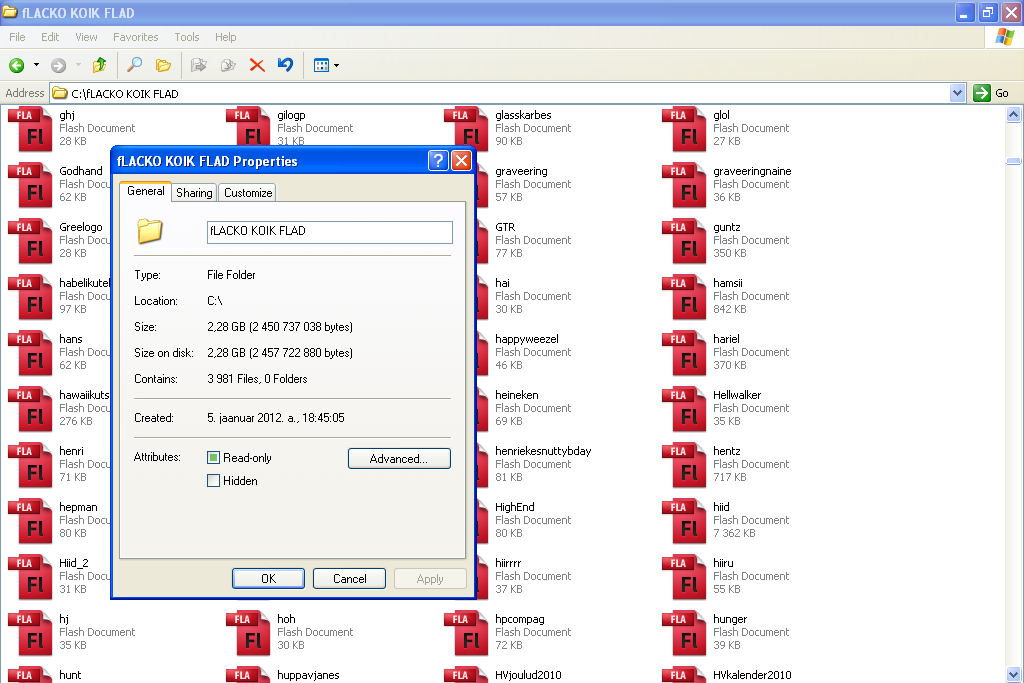Switch to the General tab
This screenshot has height=683, width=1024.
[146, 191]
